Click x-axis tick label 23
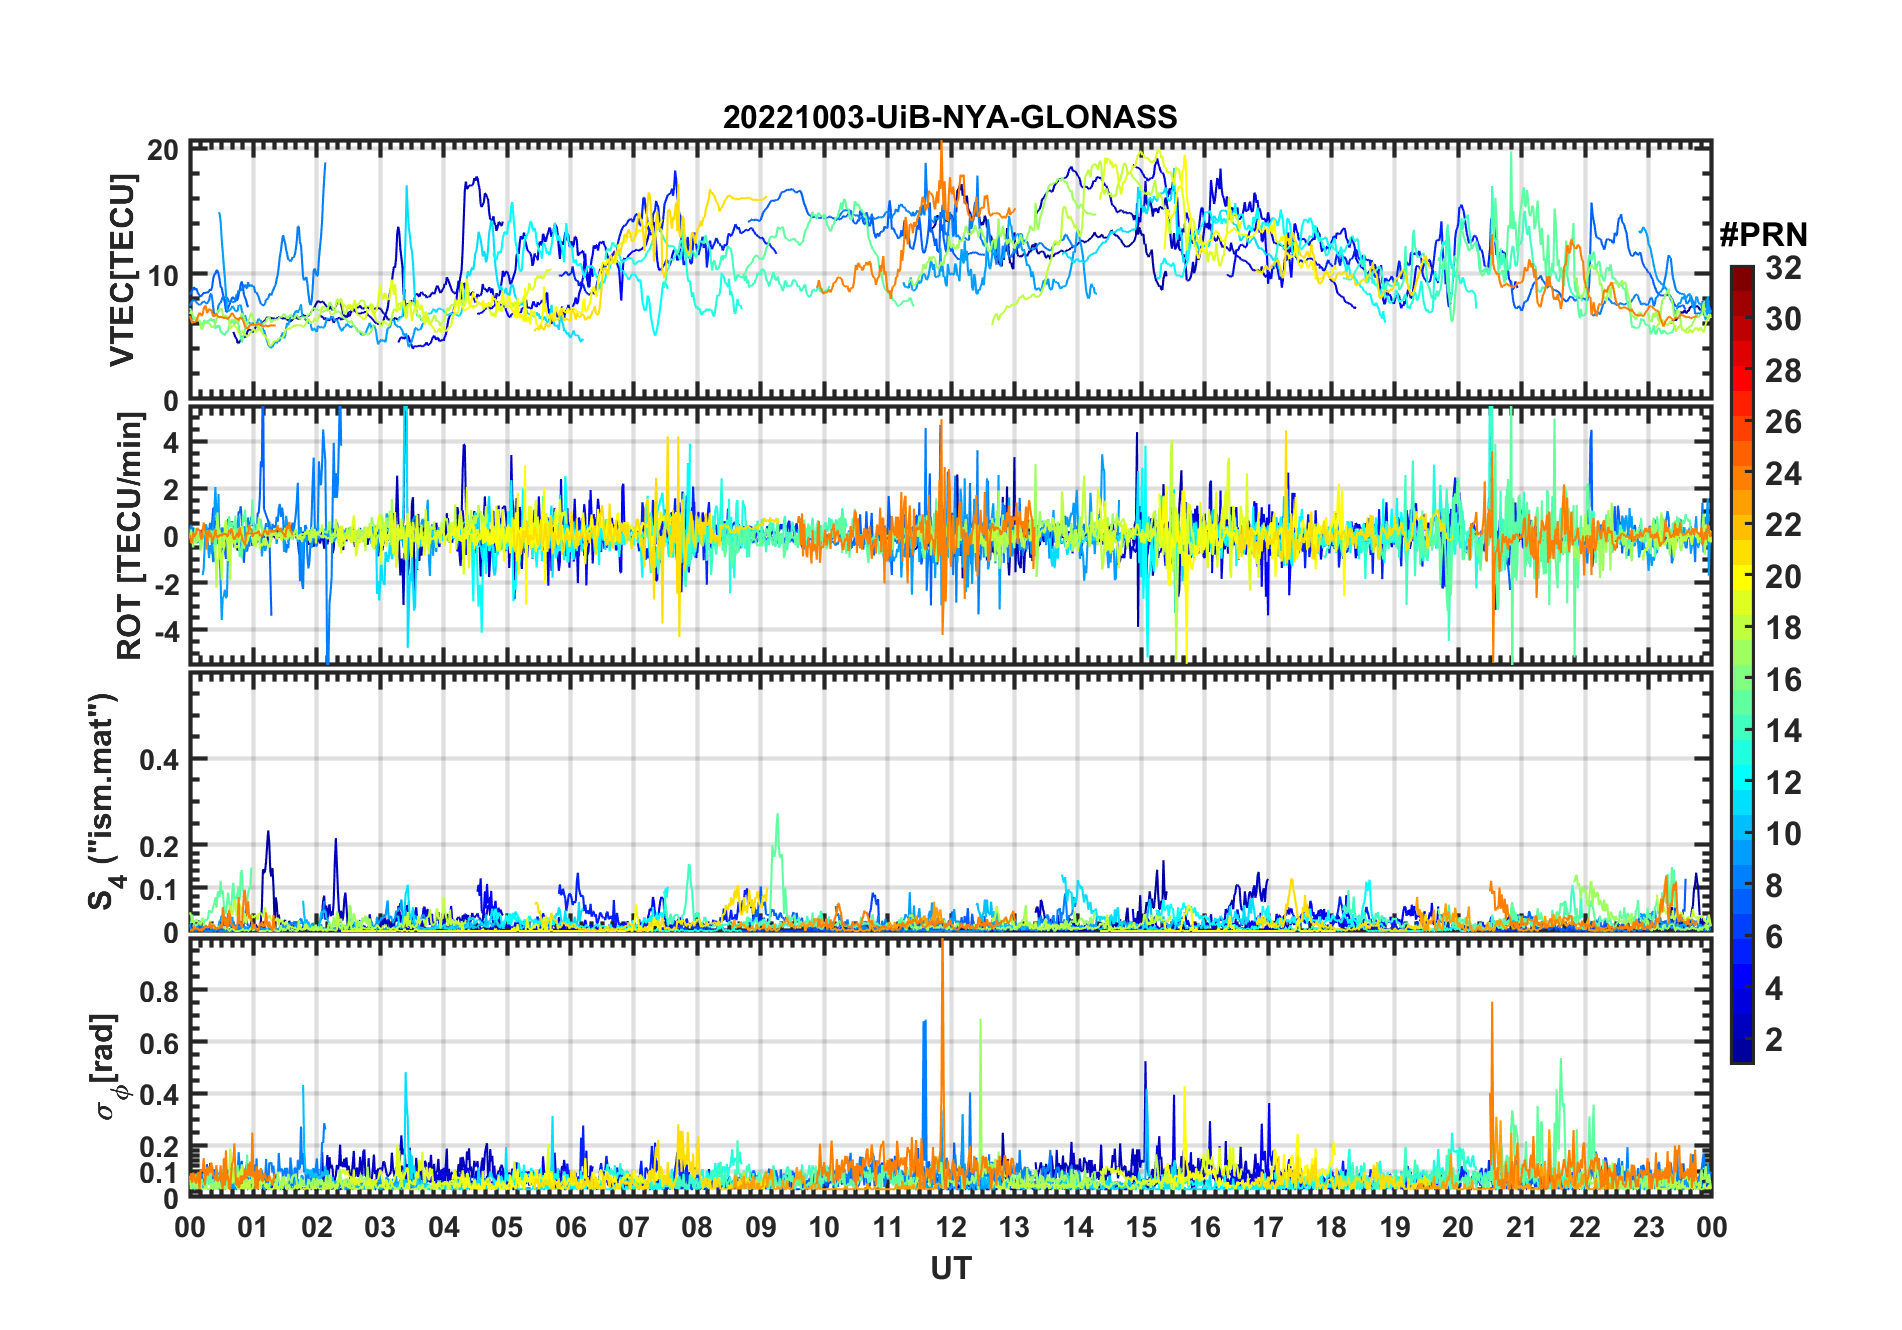This screenshot has height=1330, width=1902. [x=1648, y=1227]
